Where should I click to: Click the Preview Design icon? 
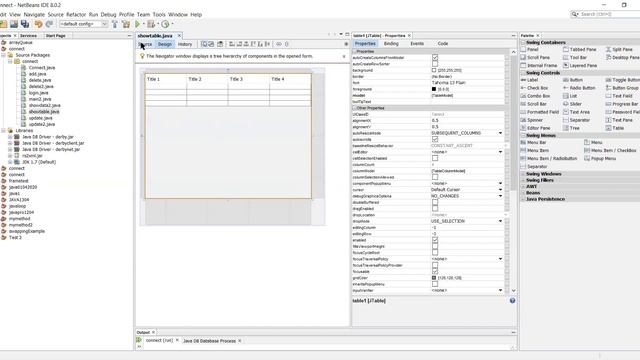pos(220,44)
